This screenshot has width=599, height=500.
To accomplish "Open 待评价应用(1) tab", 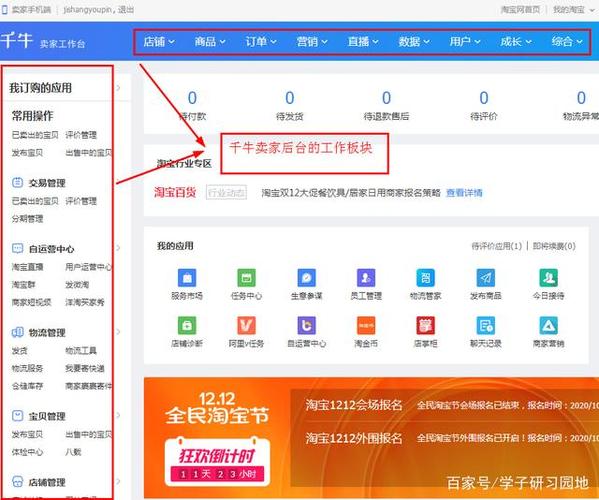I will pos(497,246).
